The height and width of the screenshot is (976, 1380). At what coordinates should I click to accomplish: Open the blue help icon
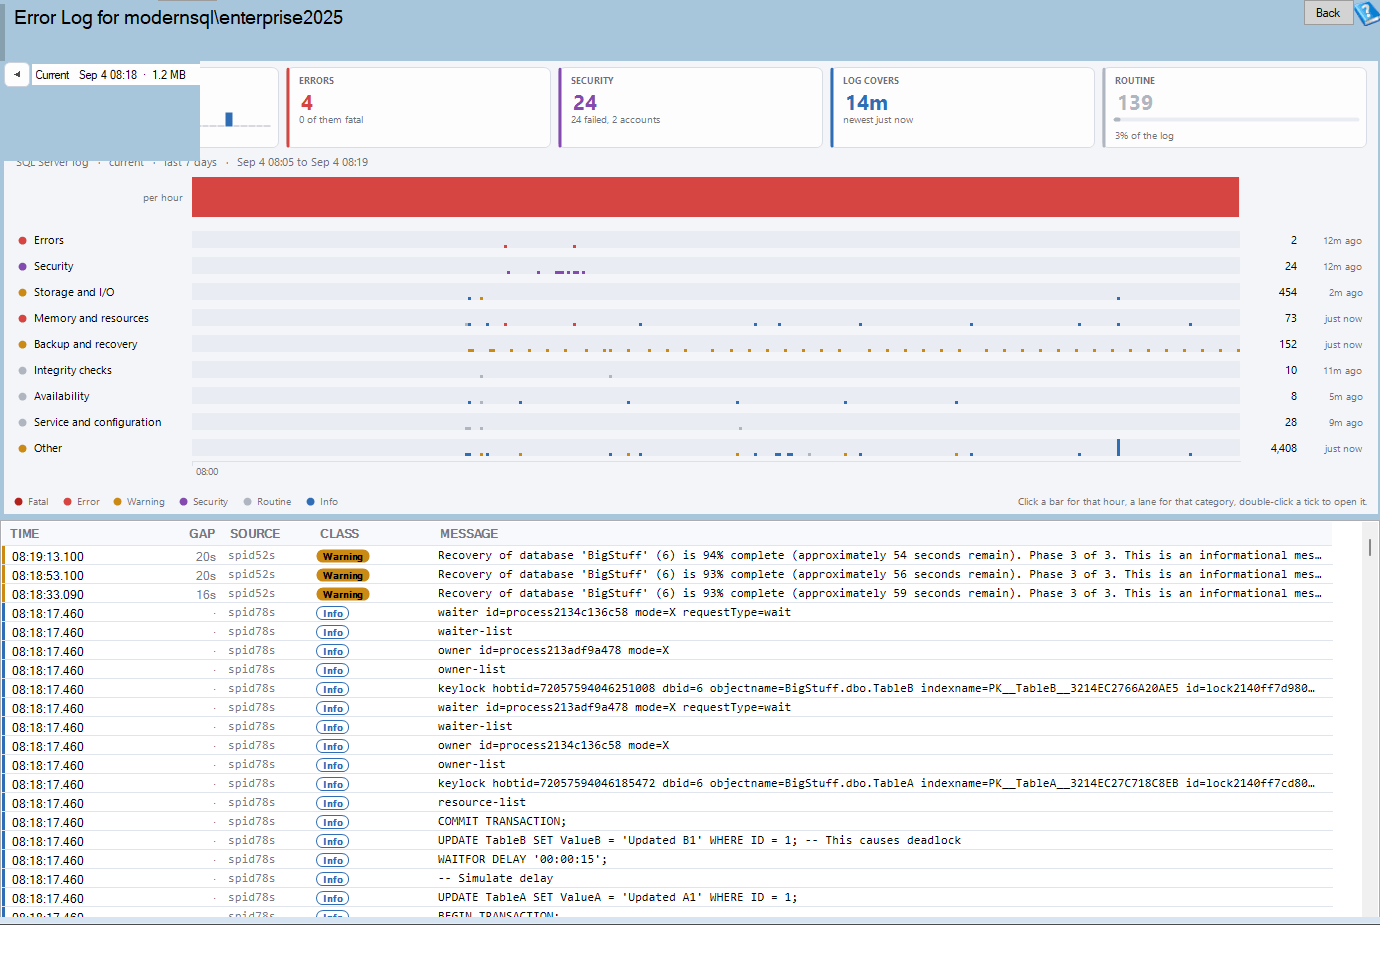point(1367,13)
